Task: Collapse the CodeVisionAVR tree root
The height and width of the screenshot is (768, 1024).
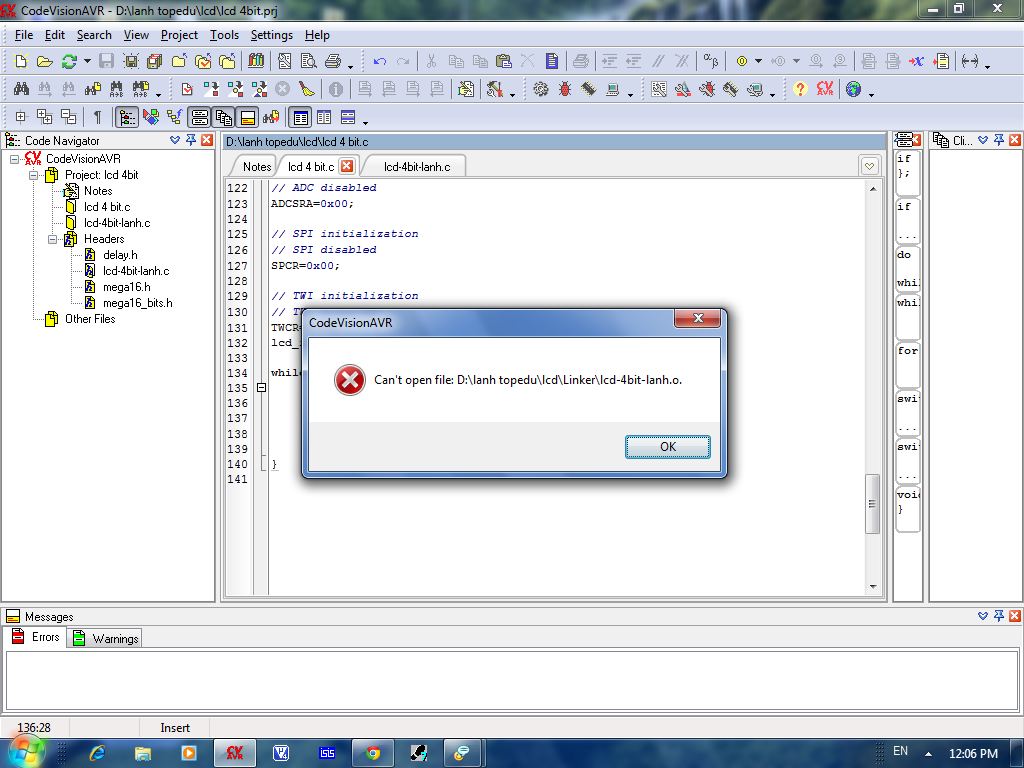Action: coord(14,159)
